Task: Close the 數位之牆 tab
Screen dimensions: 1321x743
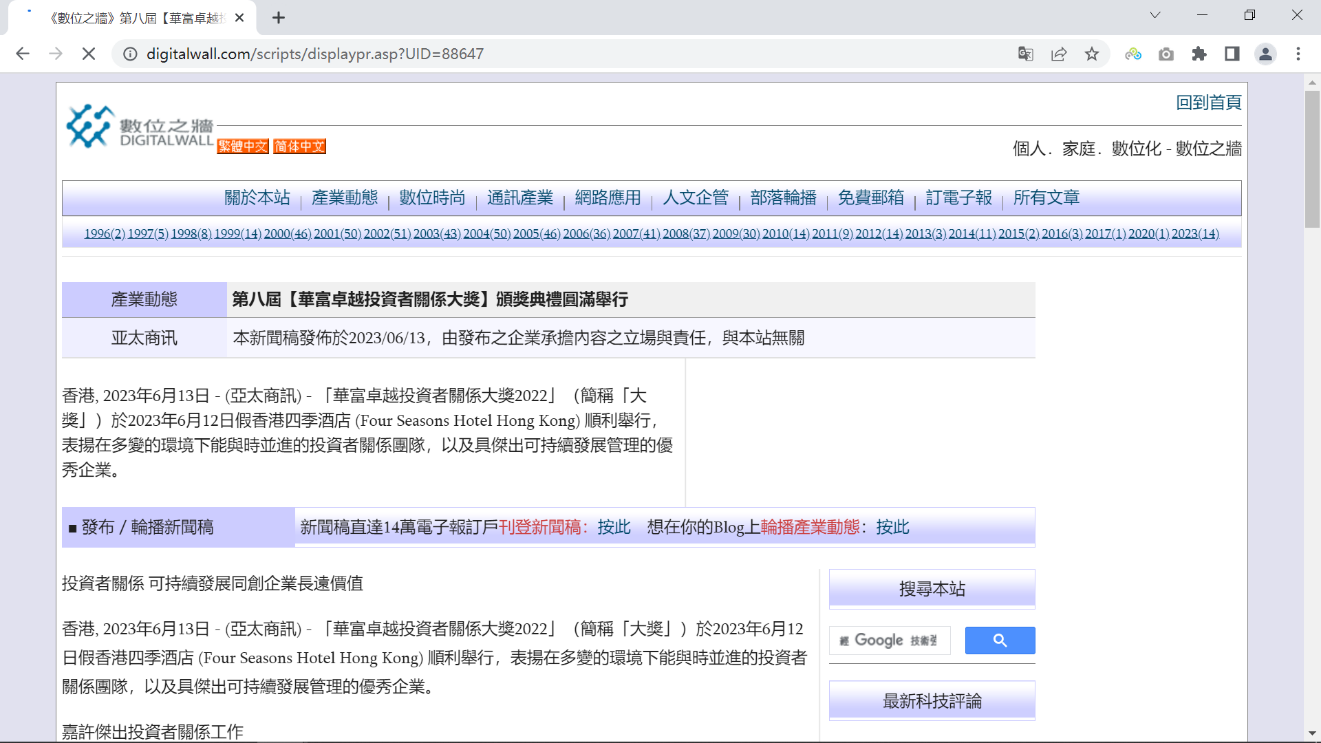Action: click(239, 17)
